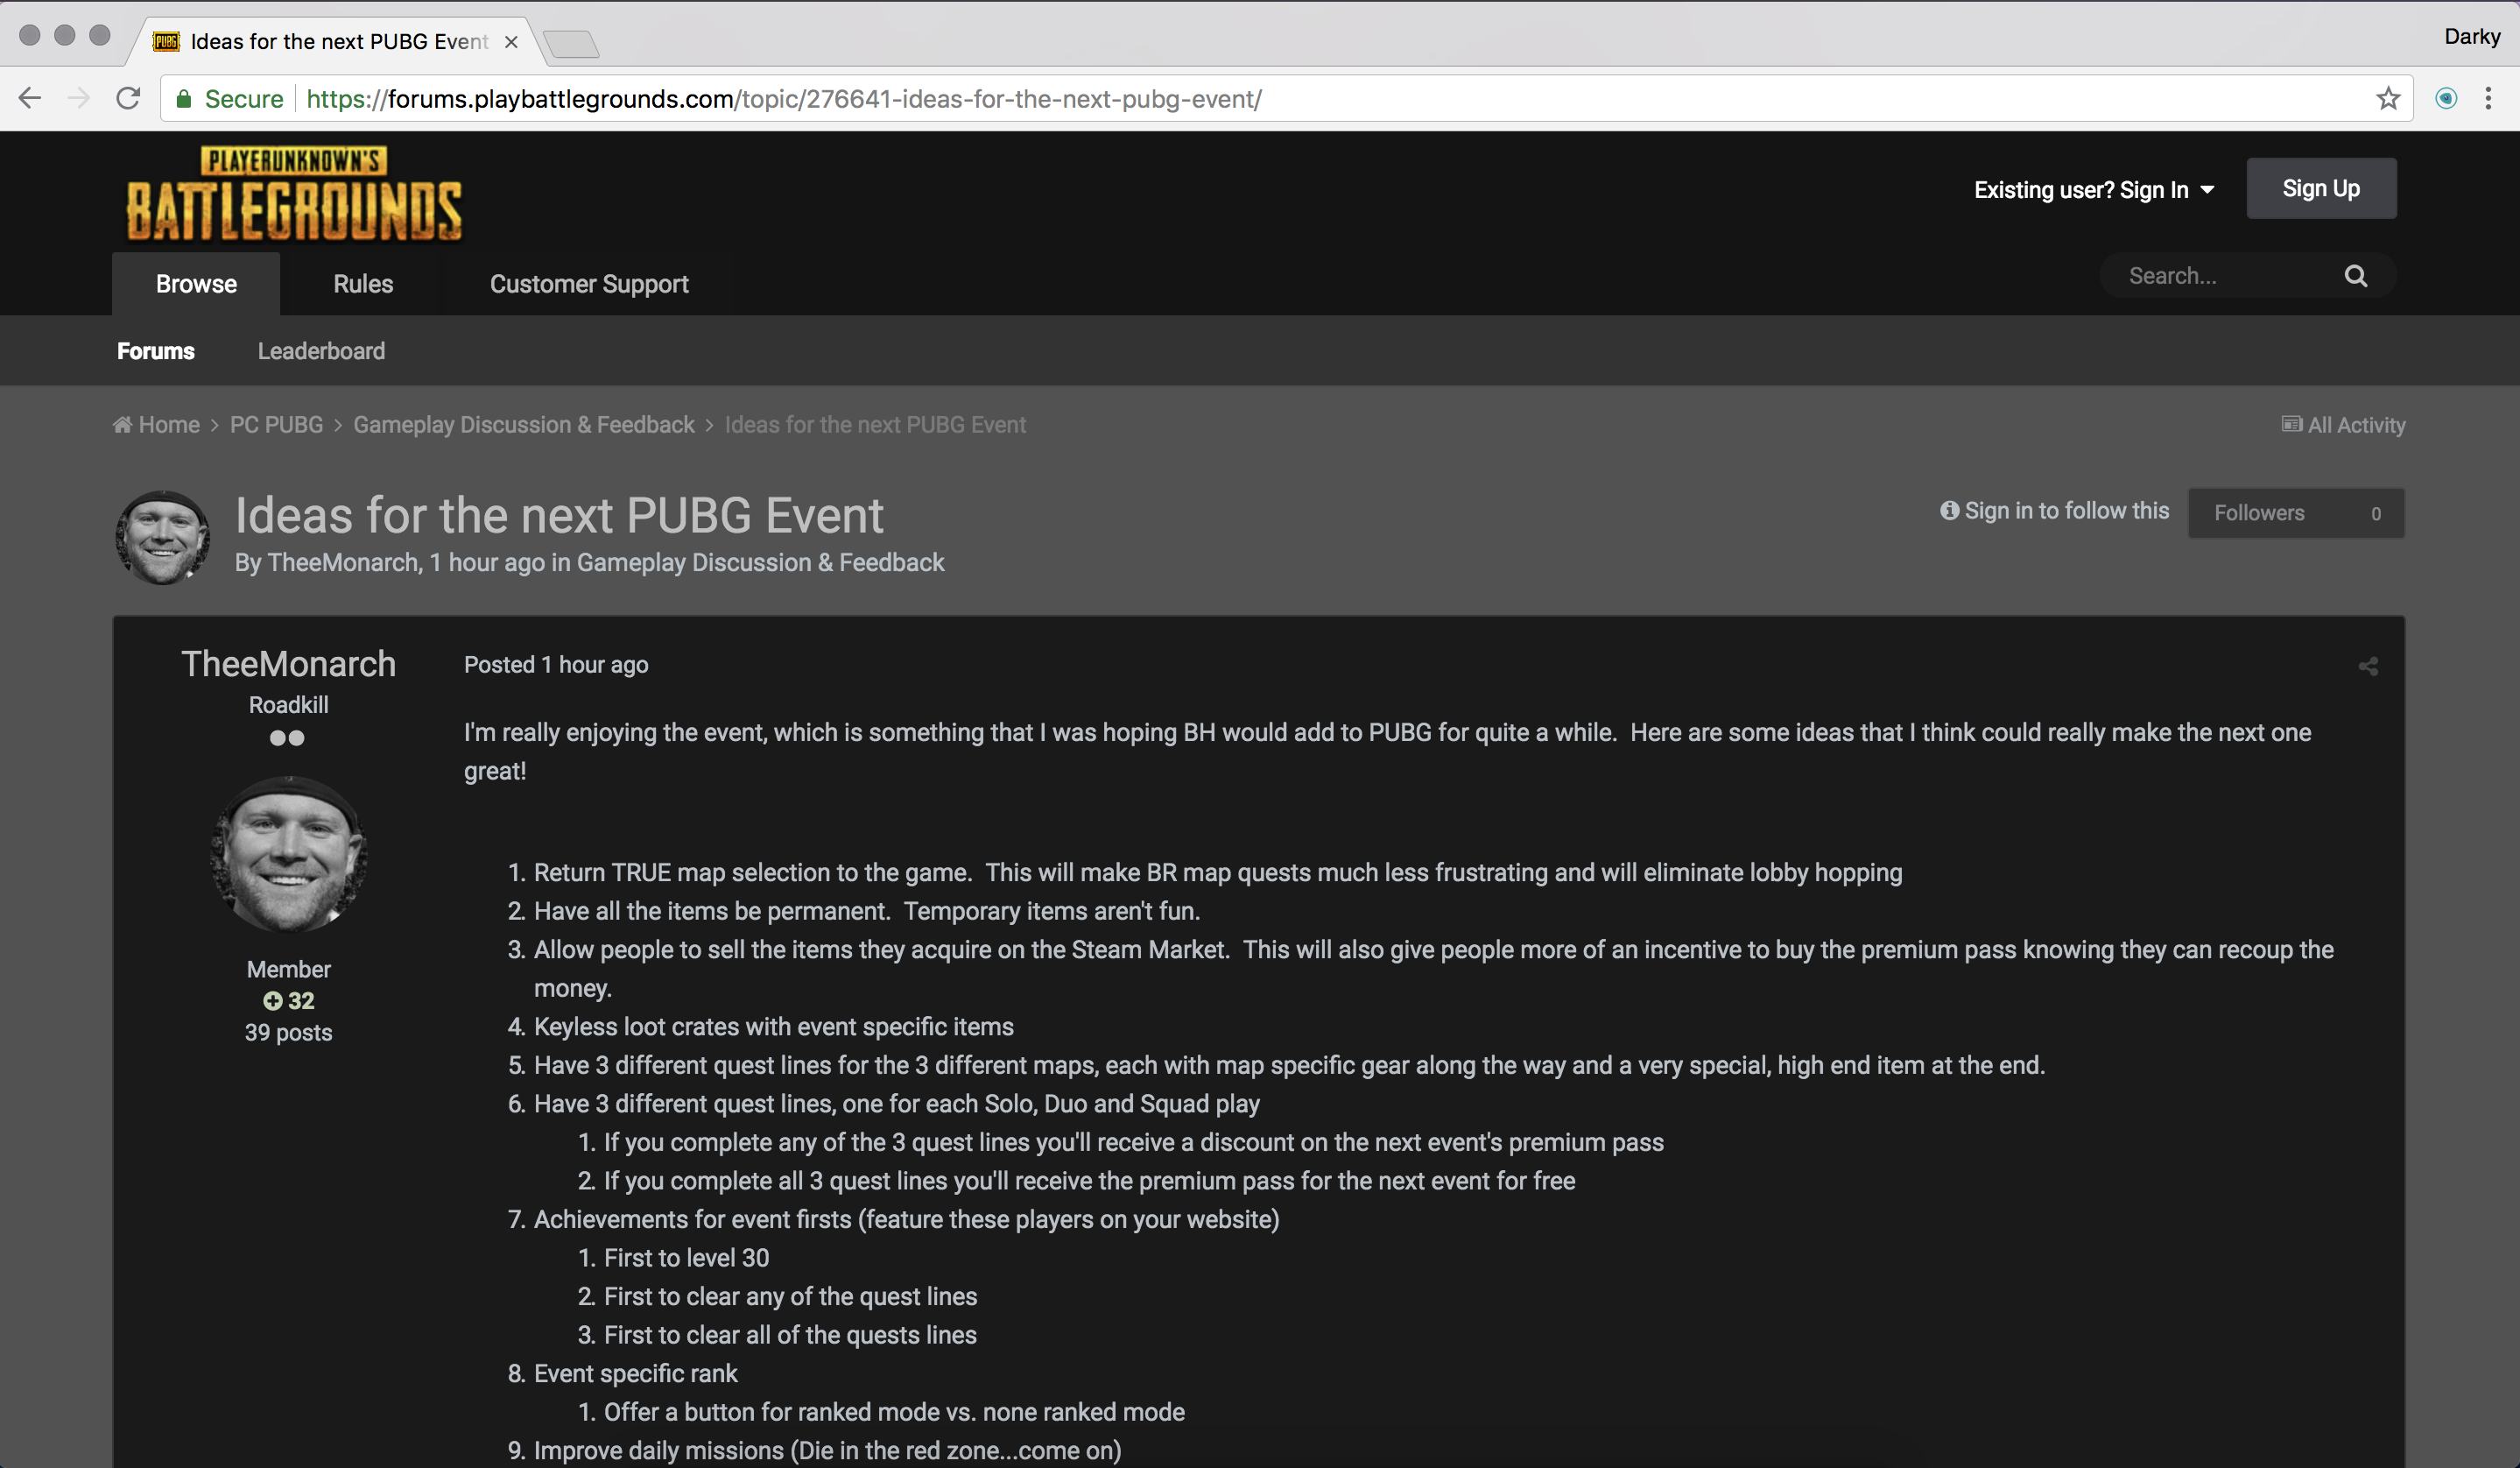Click Have all the items be permanent line
This screenshot has height=1468, width=2520.
[866, 911]
